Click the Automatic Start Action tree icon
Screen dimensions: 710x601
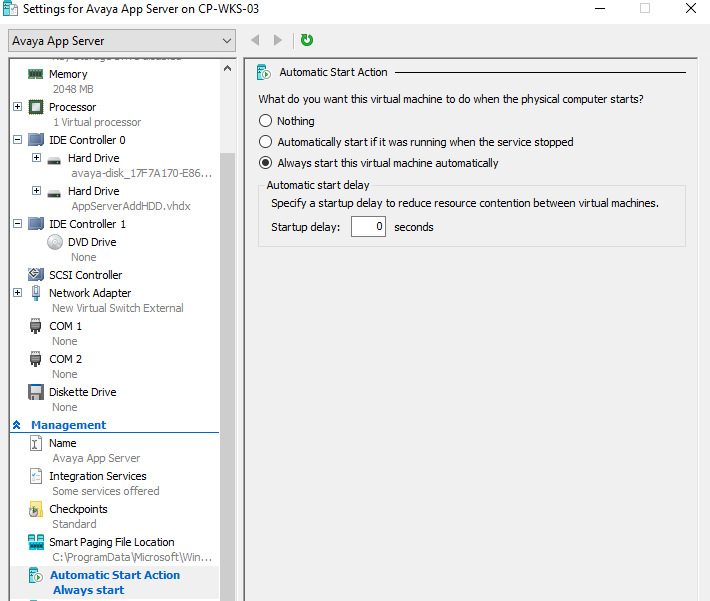pos(36,575)
